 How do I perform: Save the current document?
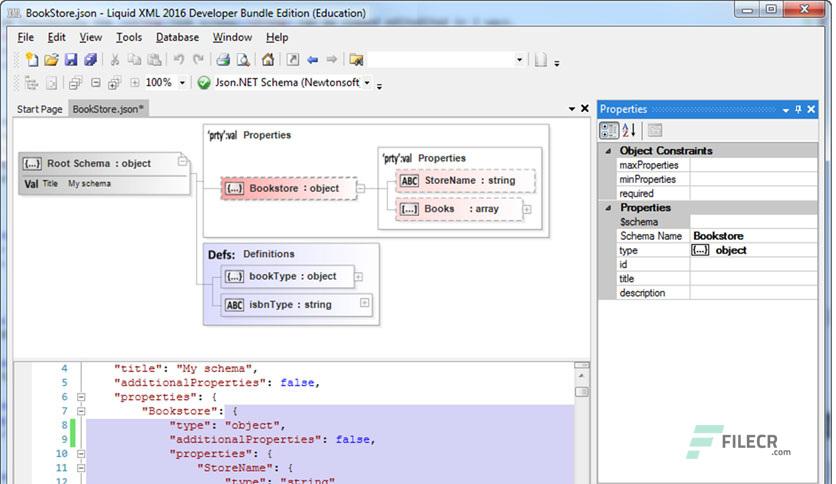coord(71,60)
